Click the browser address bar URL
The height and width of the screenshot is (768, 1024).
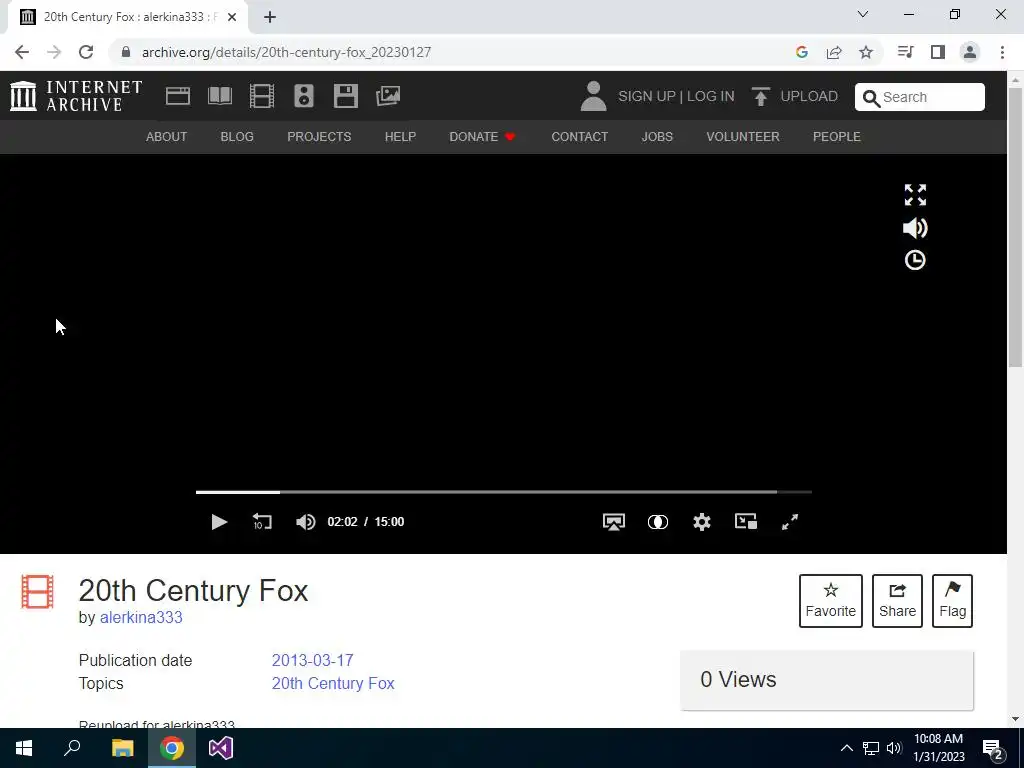click(x=286, y=52)
